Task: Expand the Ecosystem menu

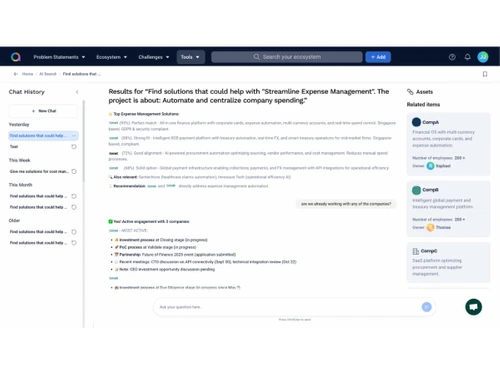Action: pos(111,57)
